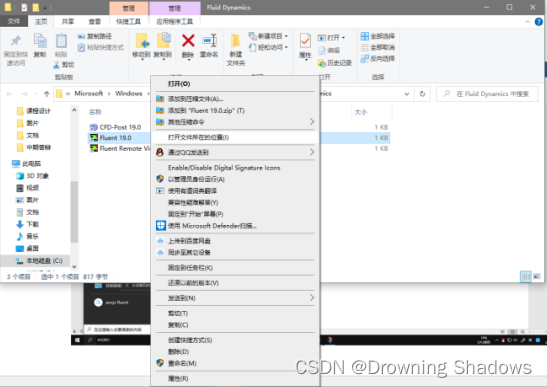Switch to the Details view icon in the status bar
547x387 pixels.
pyautogui.click(x=525, y=277)
